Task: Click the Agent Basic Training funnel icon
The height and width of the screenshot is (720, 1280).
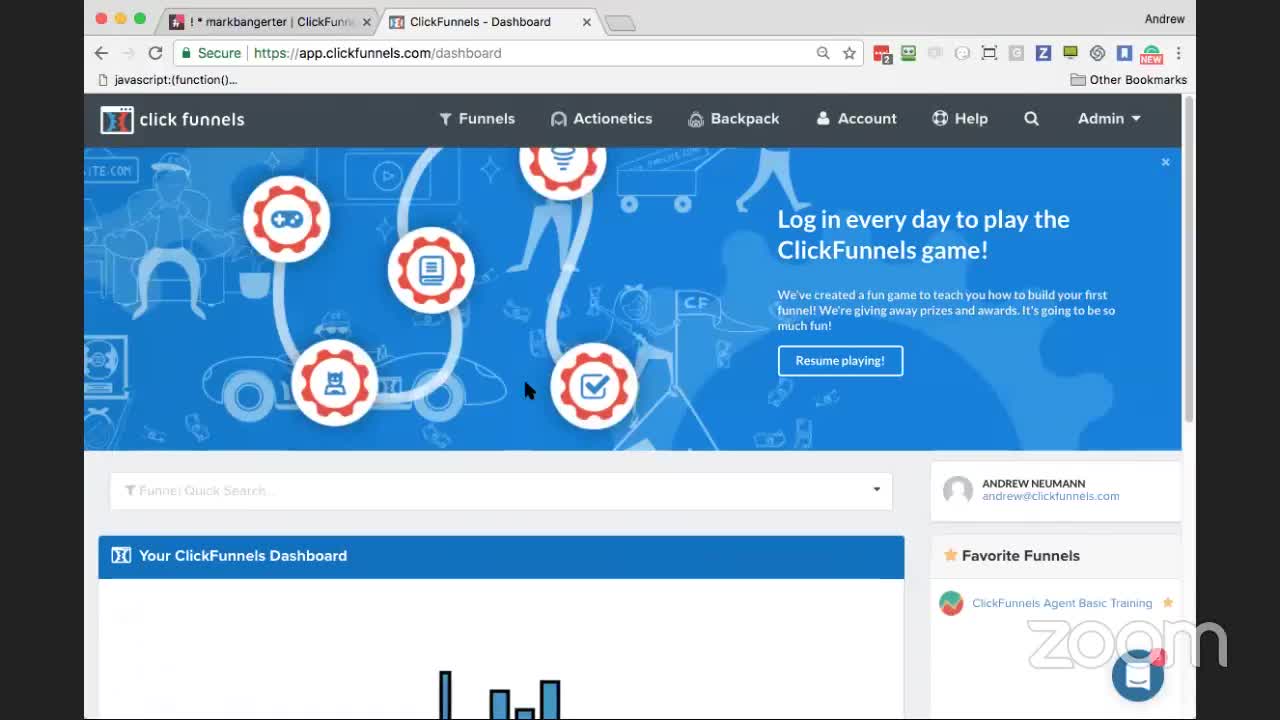Action: (x=951, y=603)
